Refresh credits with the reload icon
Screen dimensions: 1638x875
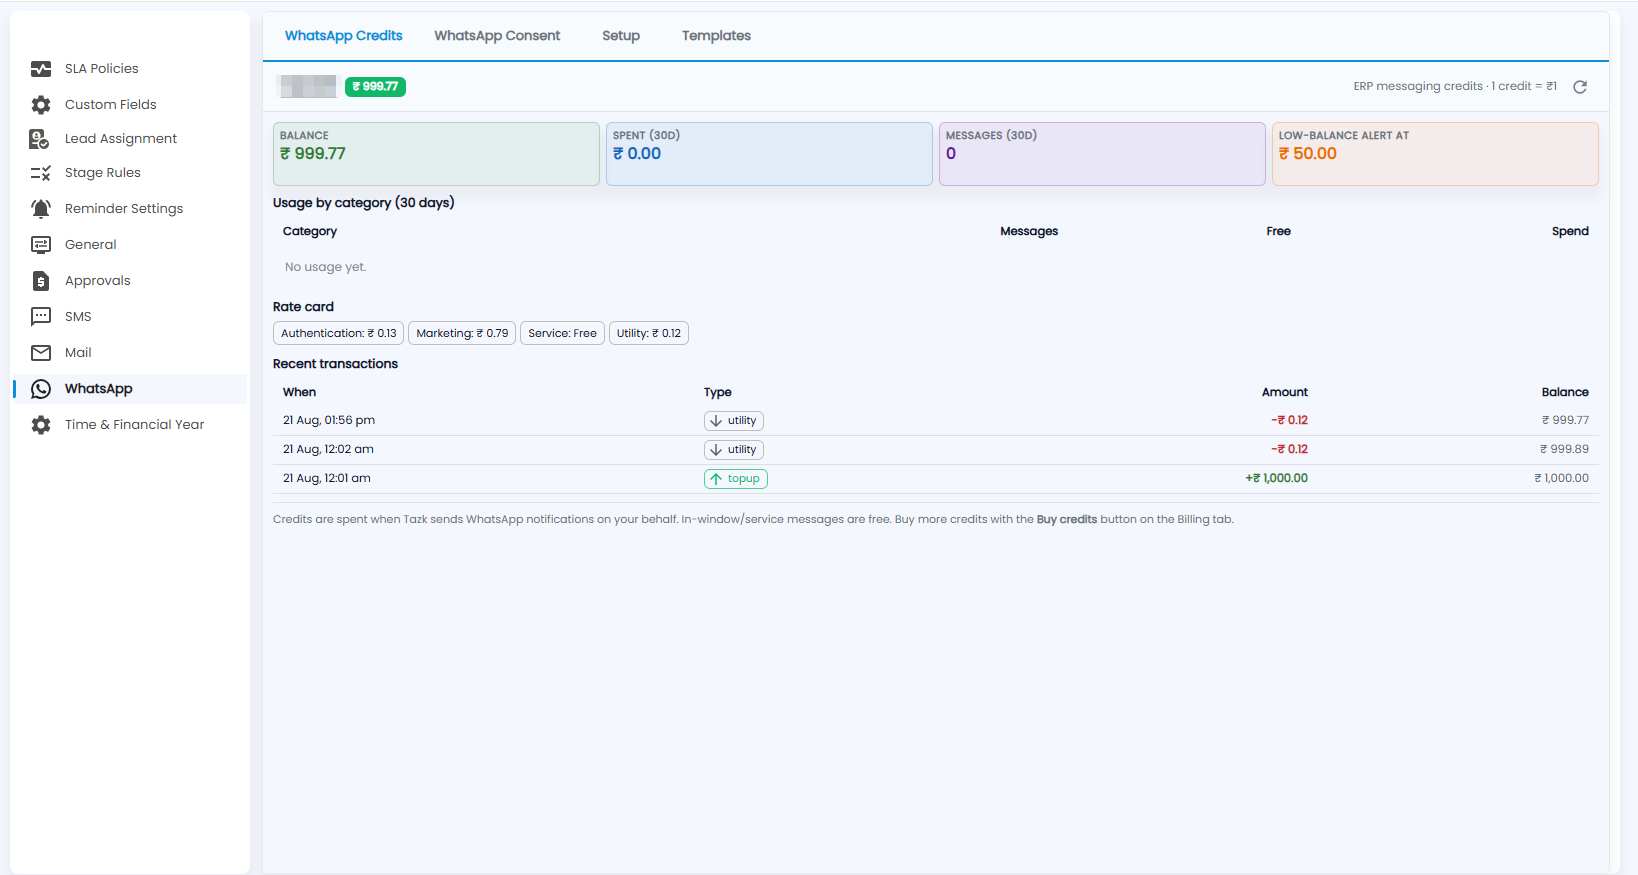[x=1580, y=87]
